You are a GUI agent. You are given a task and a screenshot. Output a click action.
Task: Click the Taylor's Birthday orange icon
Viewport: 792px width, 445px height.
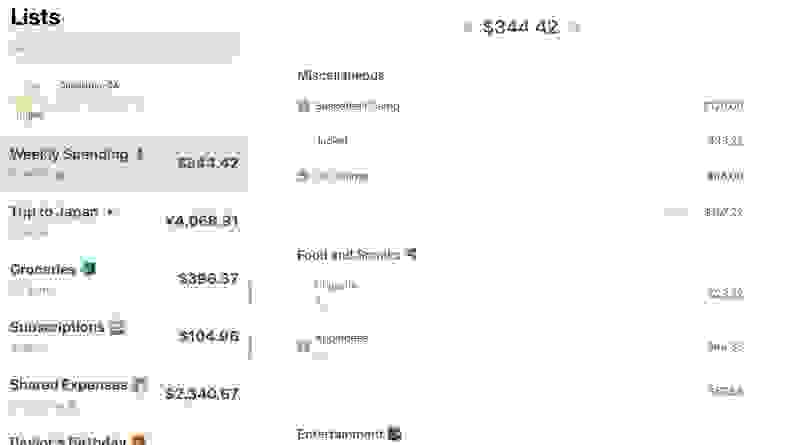138,440
